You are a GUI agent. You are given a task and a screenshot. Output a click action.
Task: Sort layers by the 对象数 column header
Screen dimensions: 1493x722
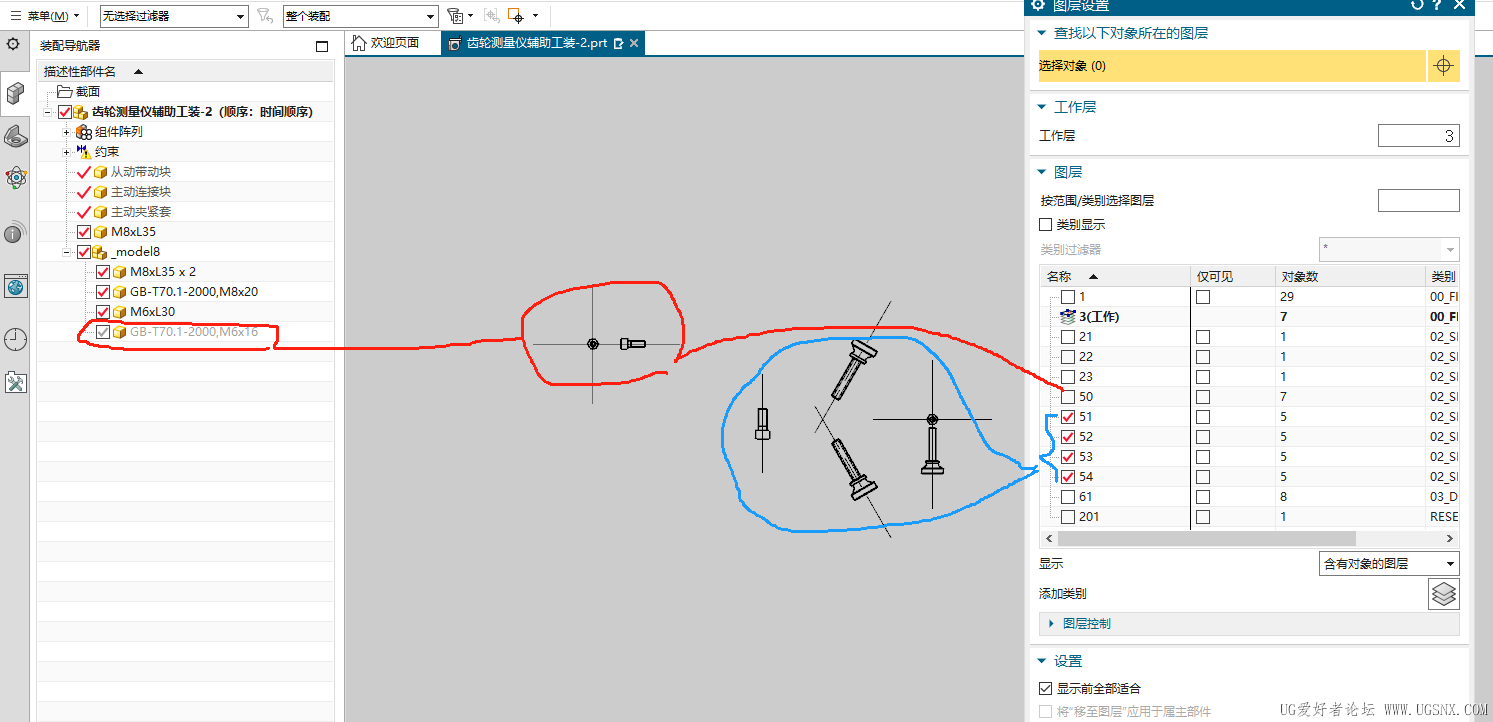click(x=1349, y=276)
